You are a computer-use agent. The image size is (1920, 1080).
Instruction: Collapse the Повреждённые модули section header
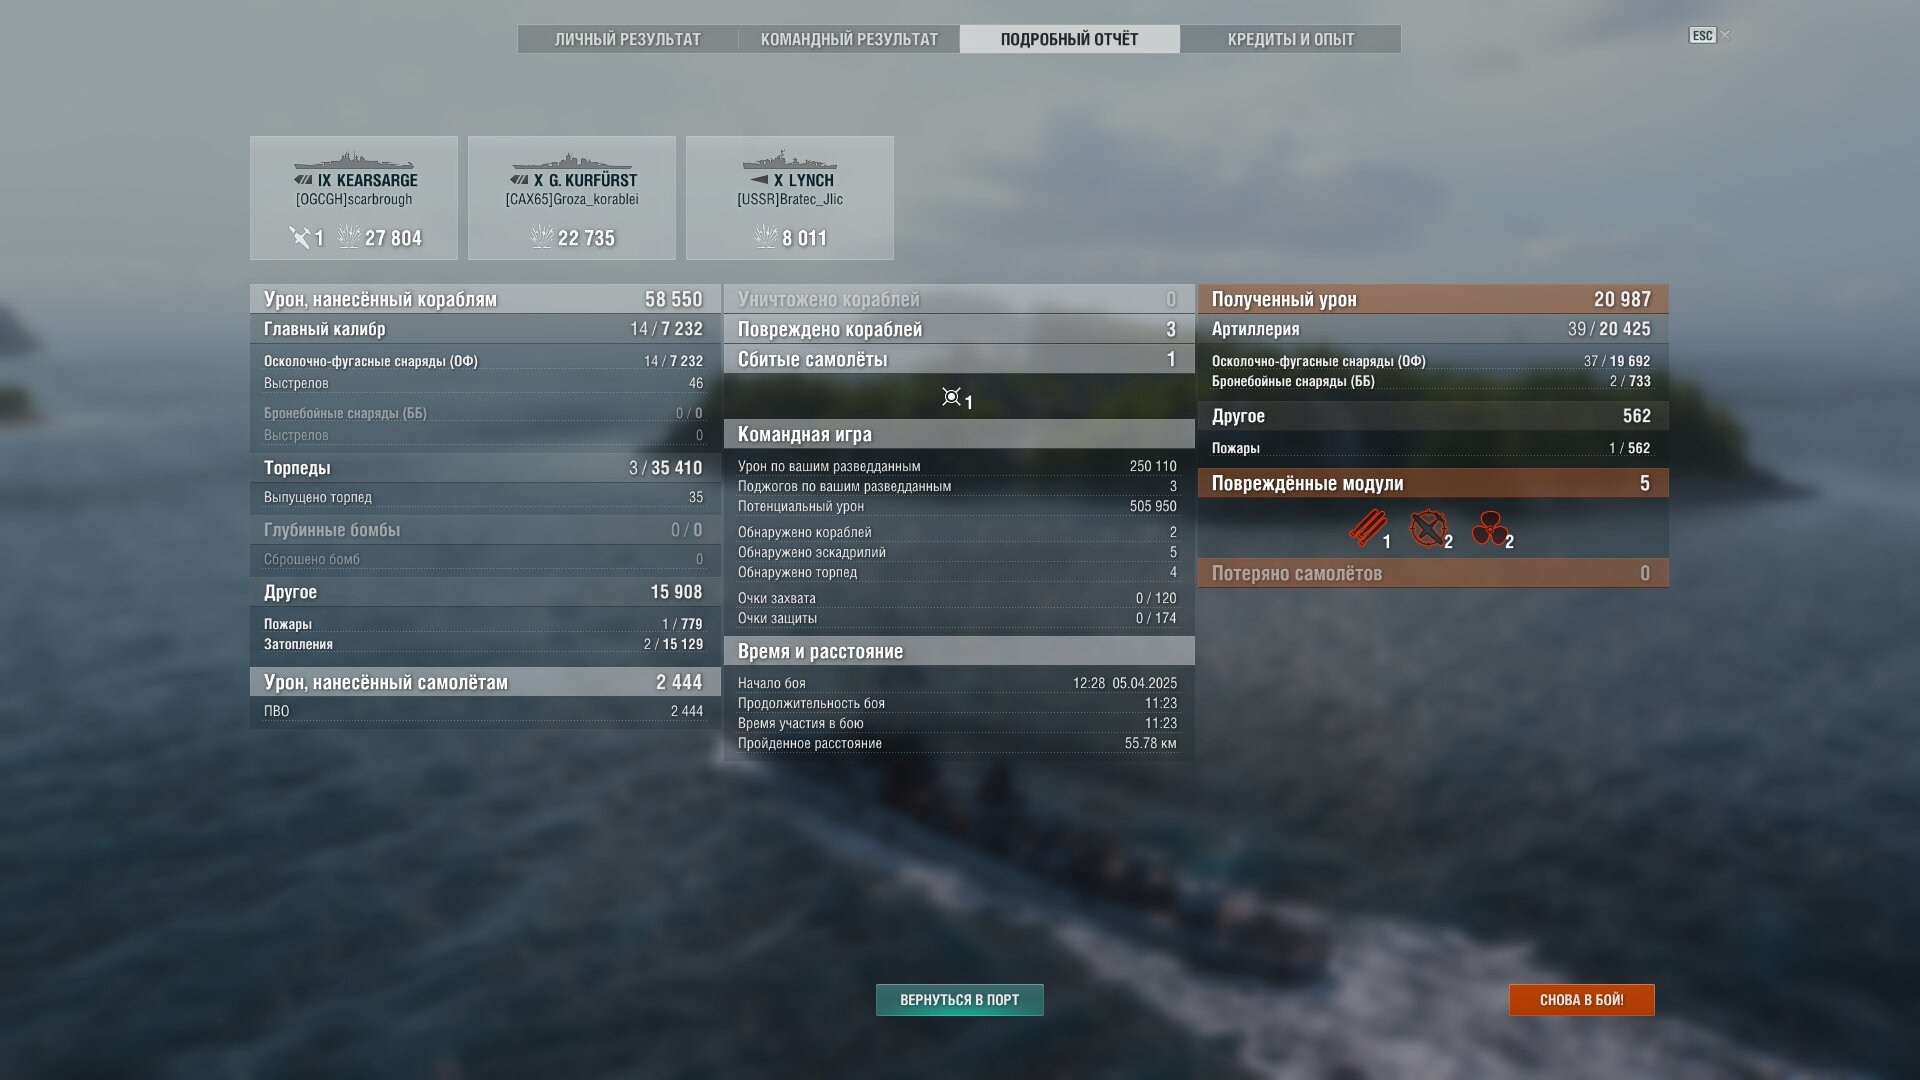[x=1433, y=483]
